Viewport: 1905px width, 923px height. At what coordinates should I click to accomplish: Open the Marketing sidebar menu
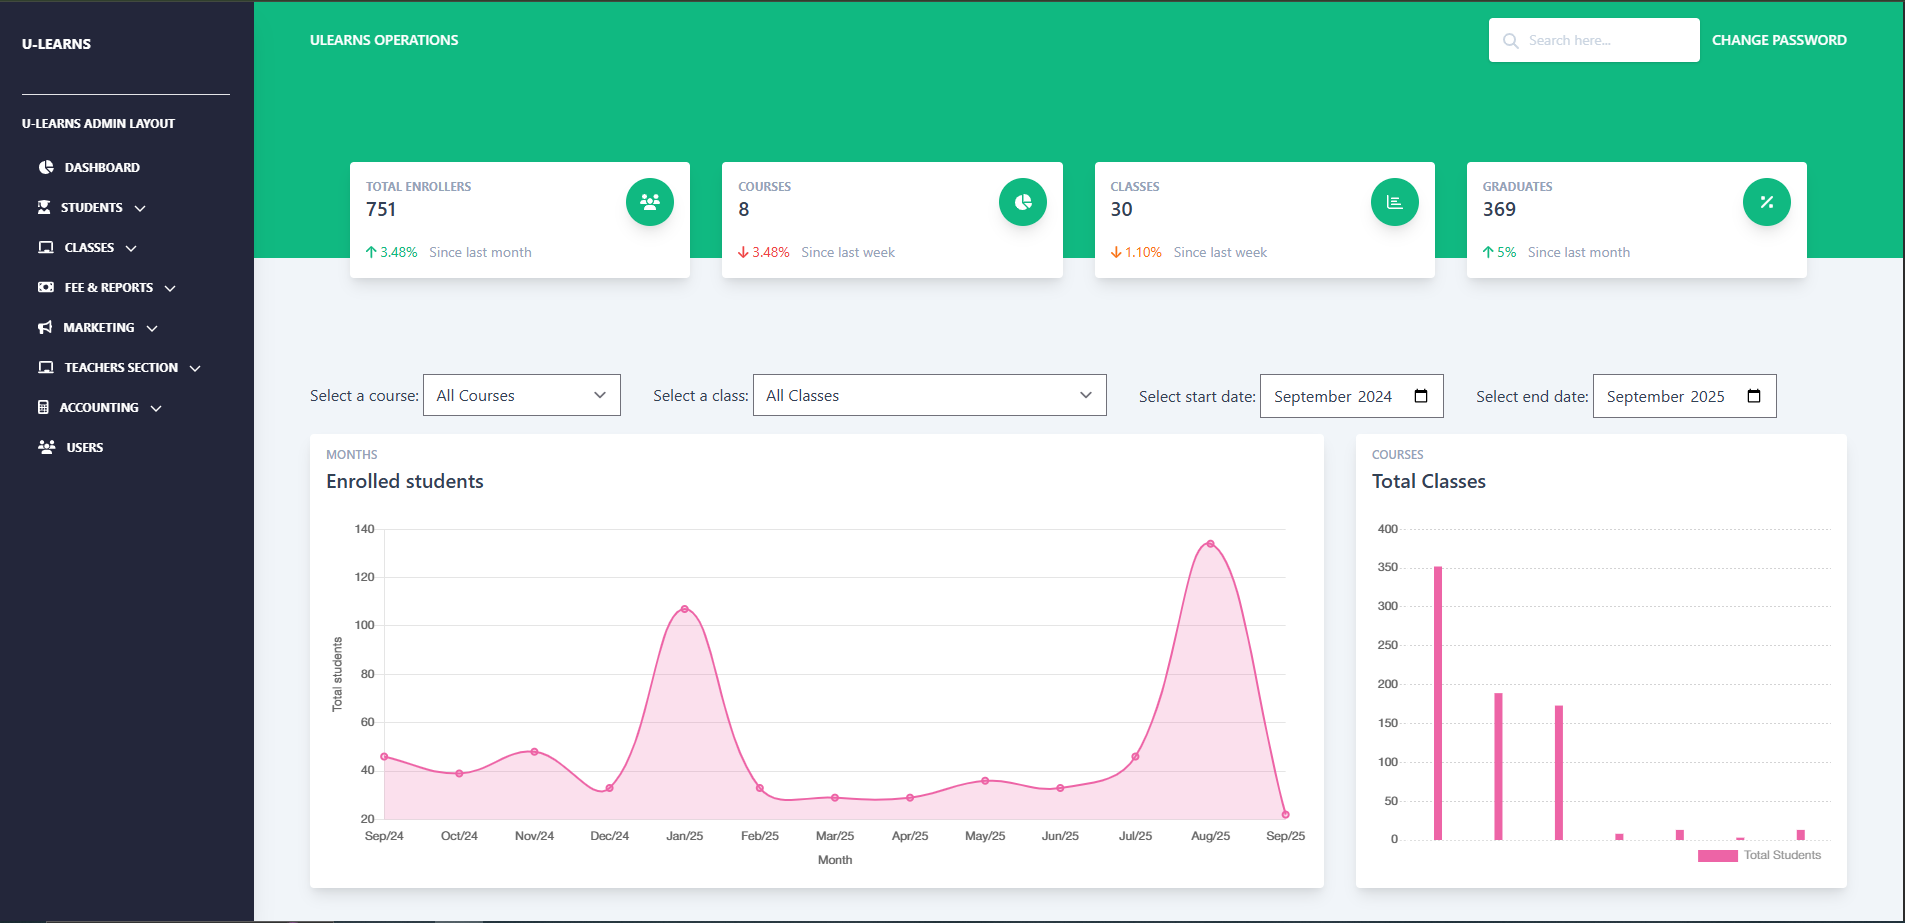pos(98,327)
